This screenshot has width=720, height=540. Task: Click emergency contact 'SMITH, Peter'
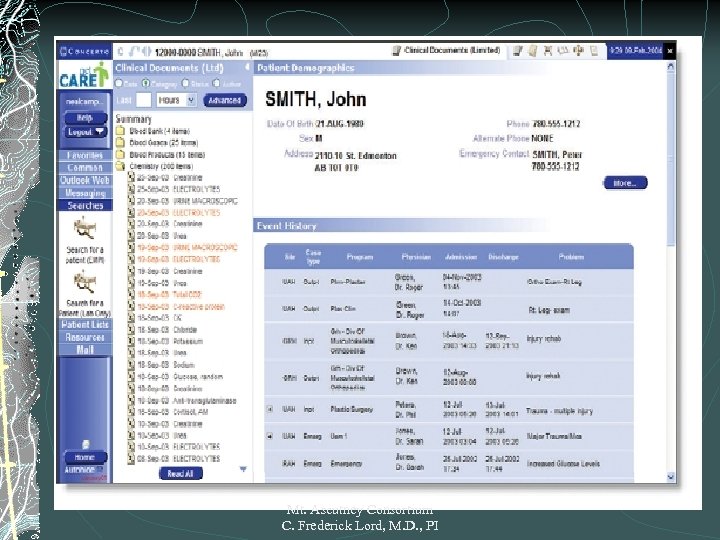point(557,154)
